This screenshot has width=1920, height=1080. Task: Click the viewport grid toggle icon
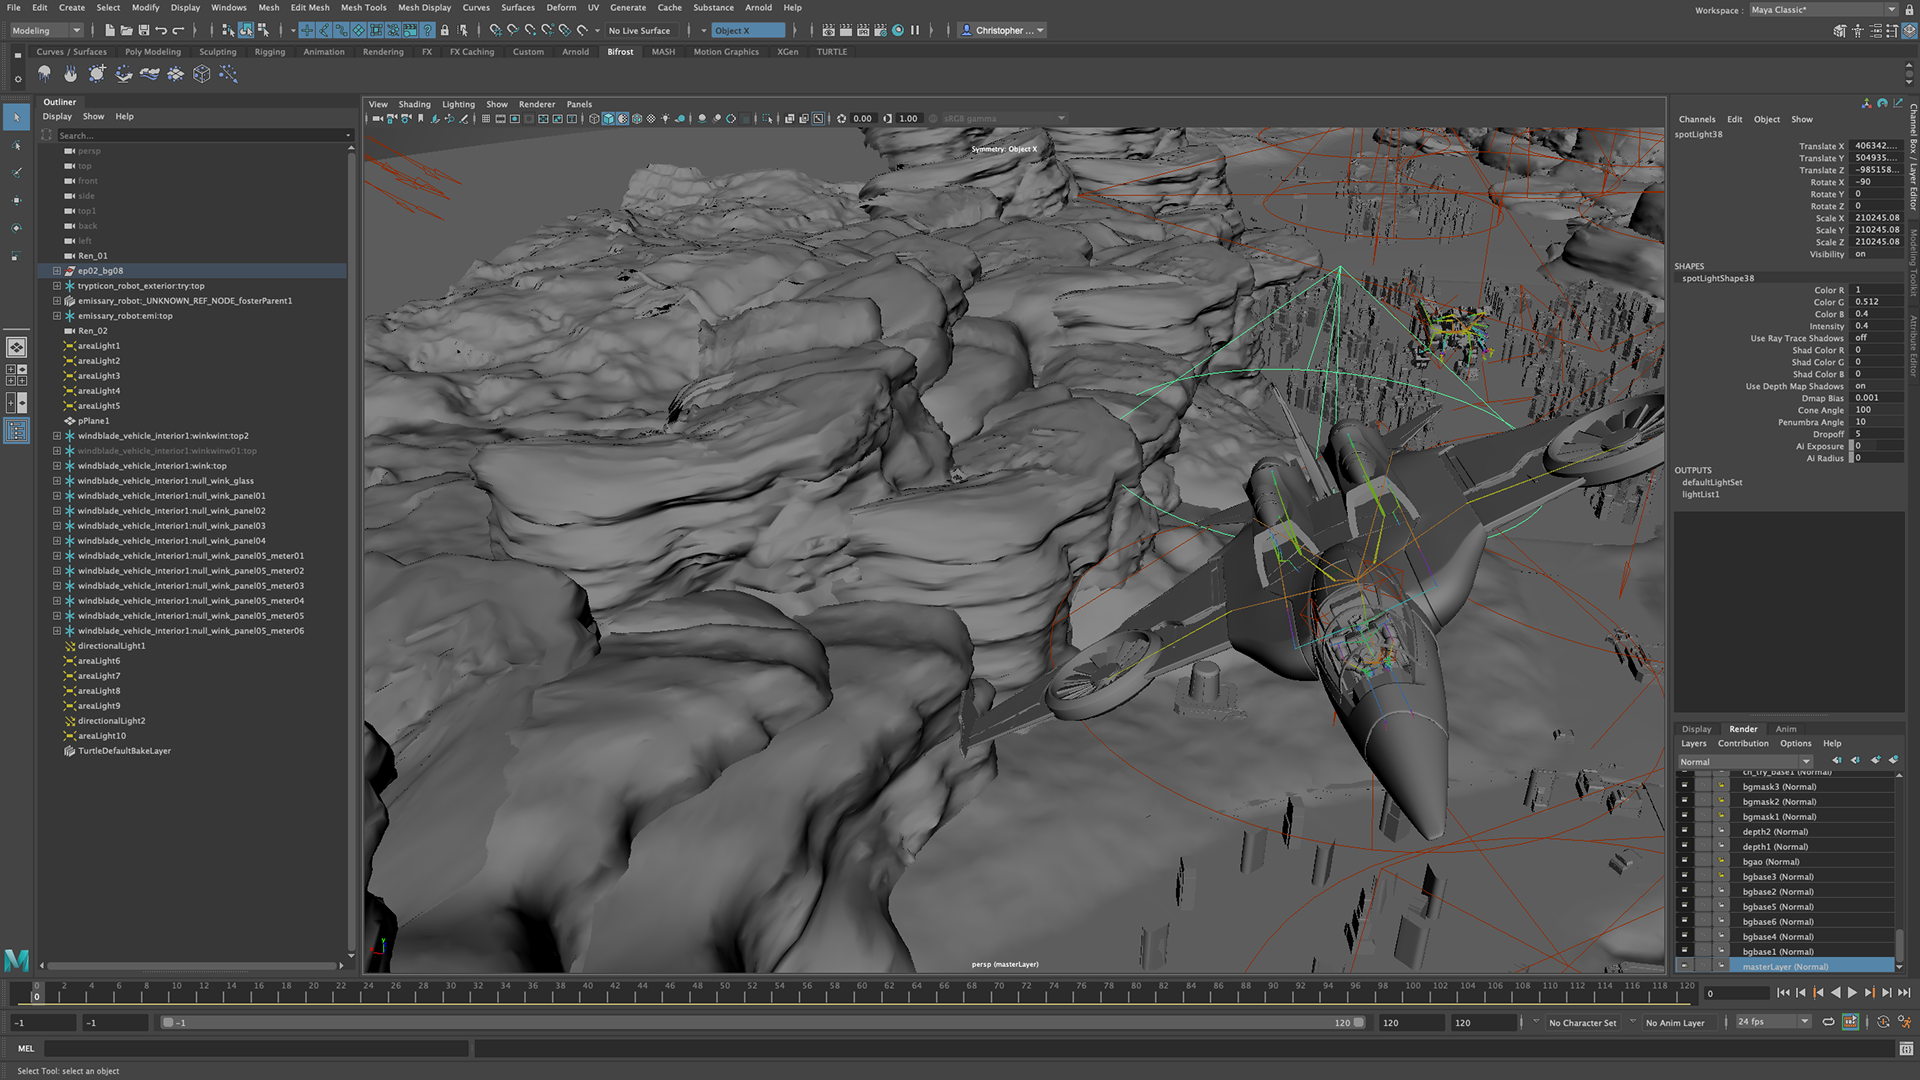pos(486,119)
